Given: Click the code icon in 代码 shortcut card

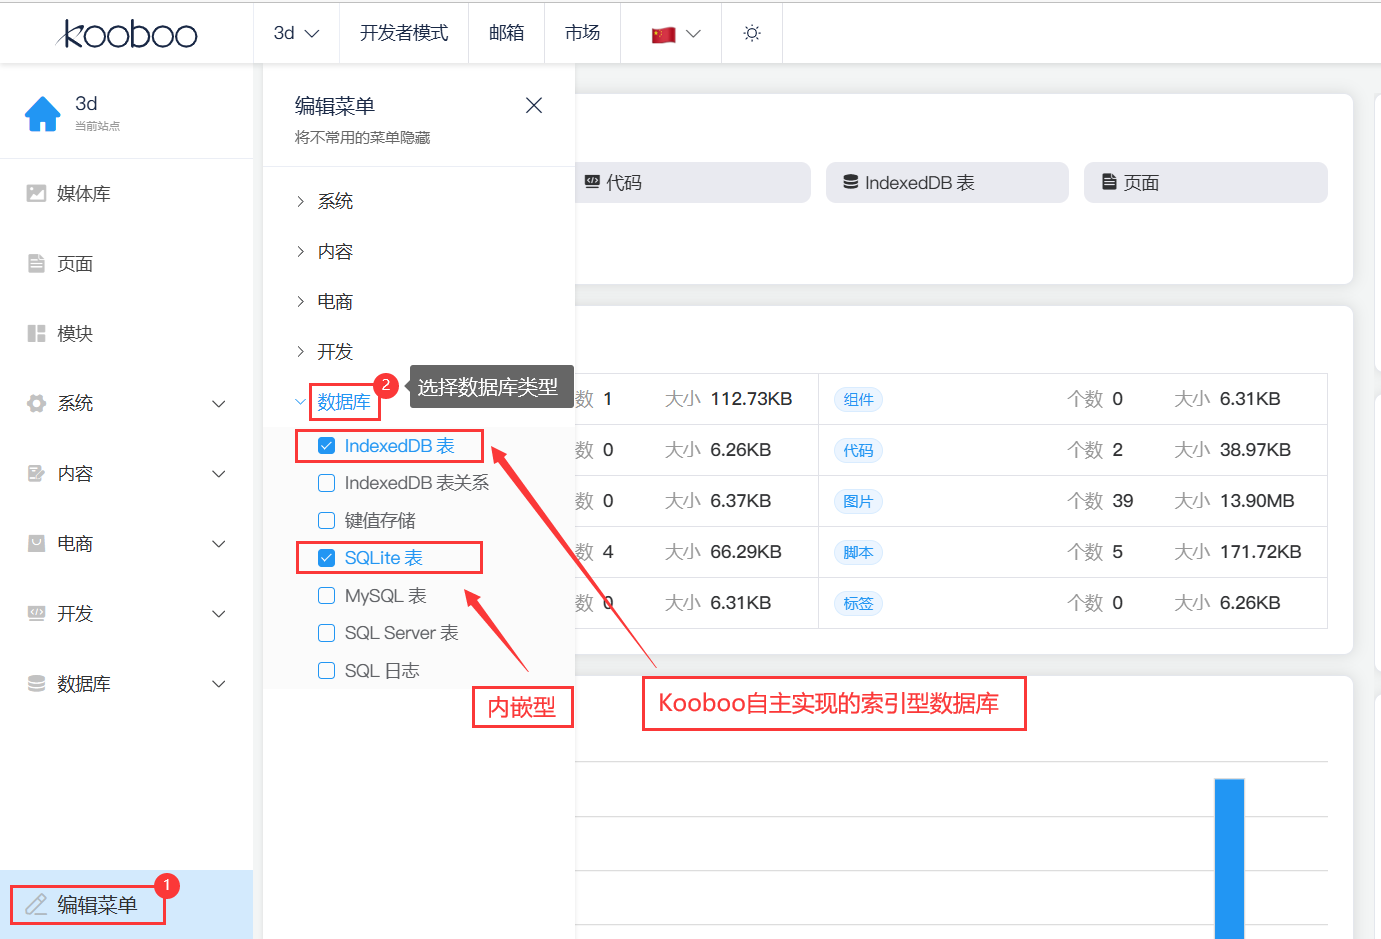Looking at the screenshot, I should pos(592,181).
